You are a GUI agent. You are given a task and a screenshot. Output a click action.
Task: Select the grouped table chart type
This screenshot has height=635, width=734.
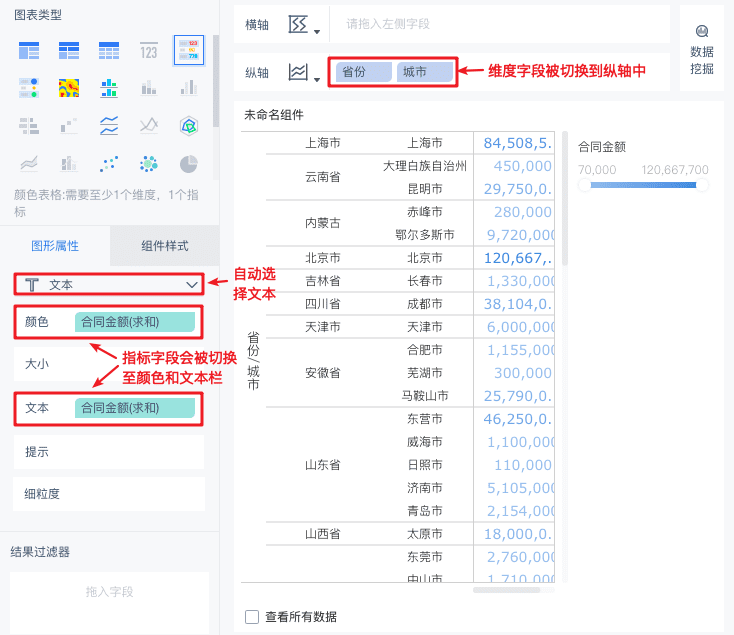click(x=29, y=51)
